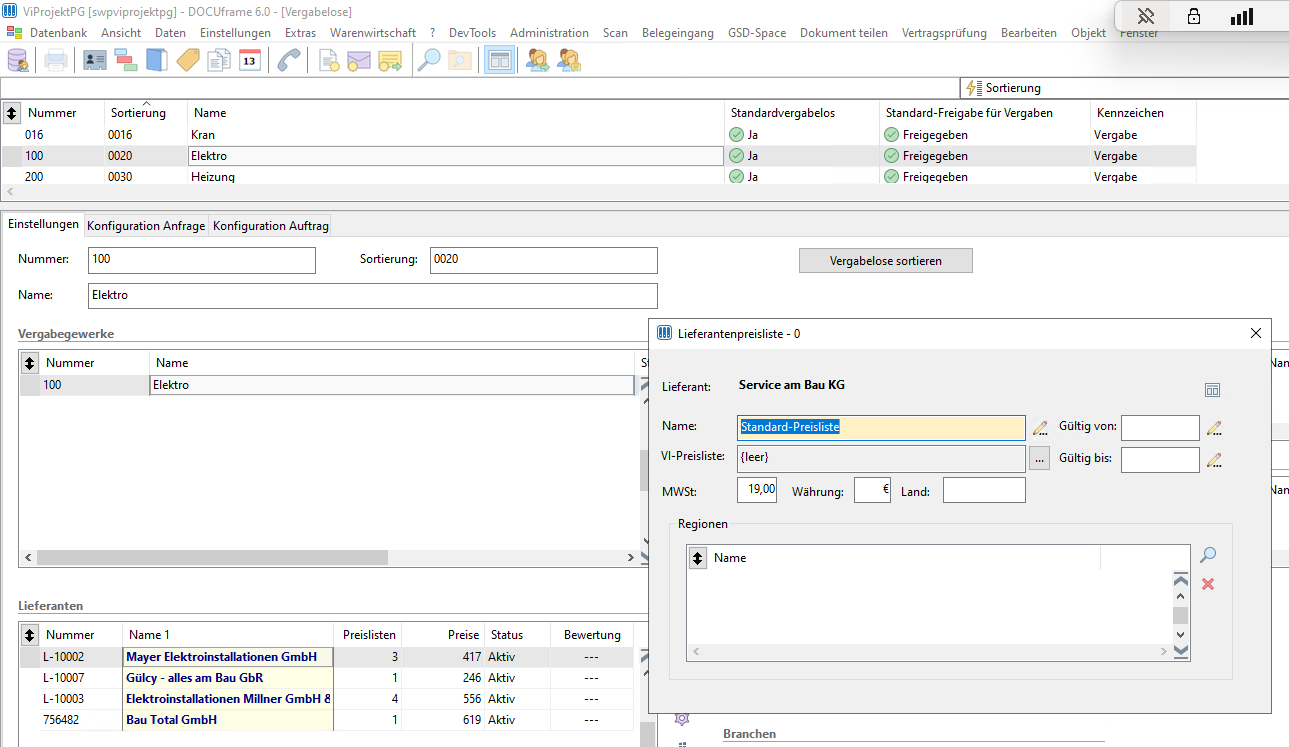
Task: Open the DevTools menu
Action: 472,33
